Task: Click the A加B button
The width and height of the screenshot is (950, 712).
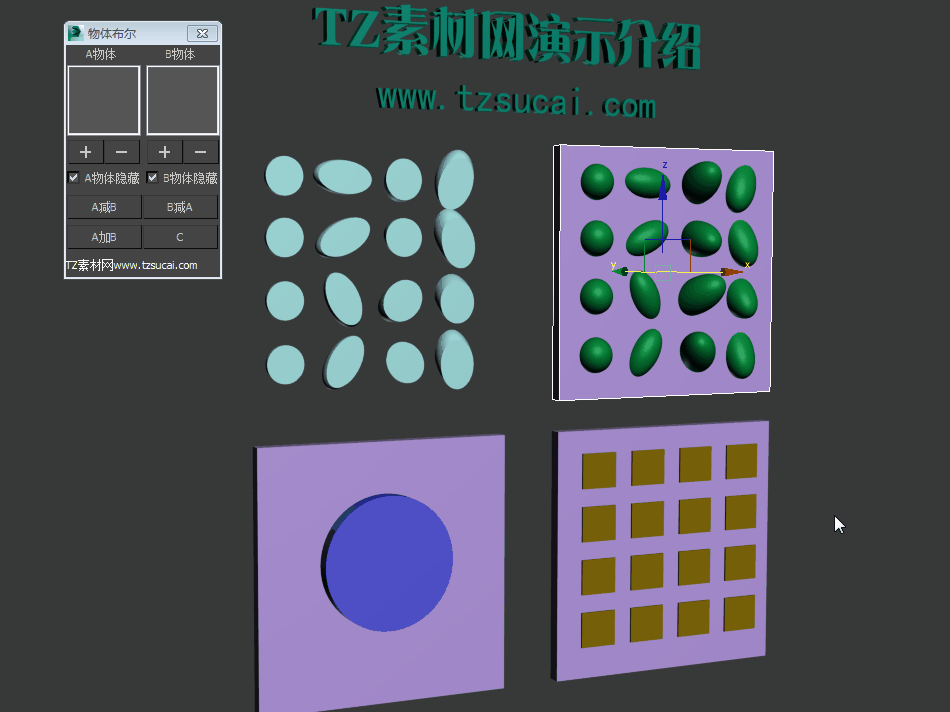Action: tap(104, 237)
